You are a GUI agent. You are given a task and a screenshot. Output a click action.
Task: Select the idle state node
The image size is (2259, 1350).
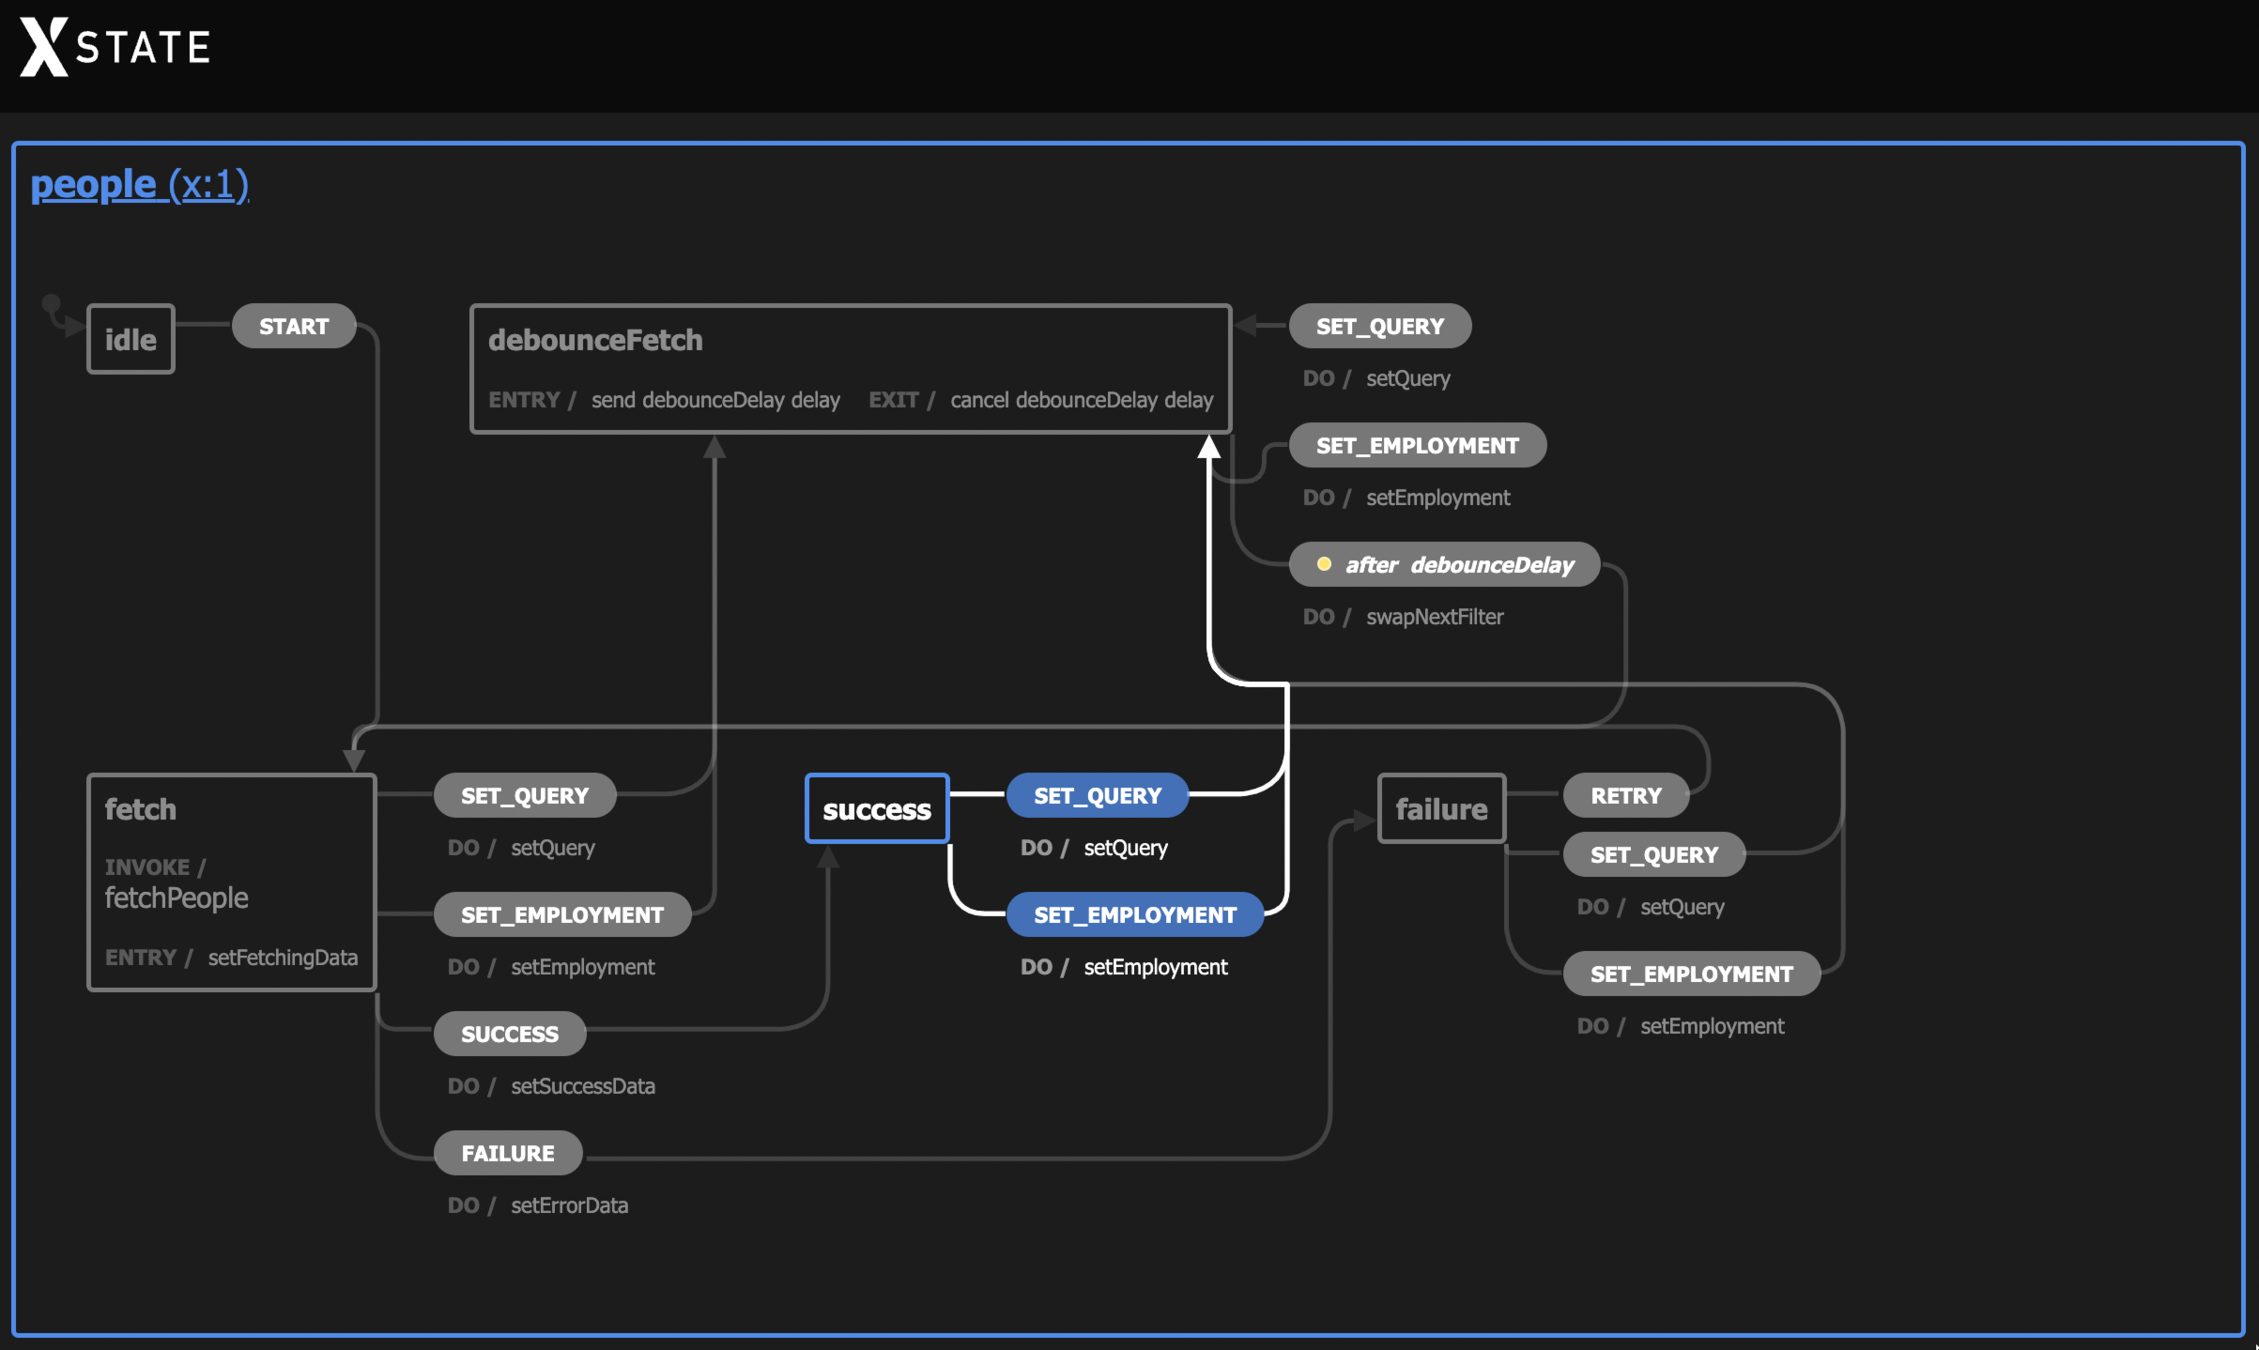(x=130, y=339)
